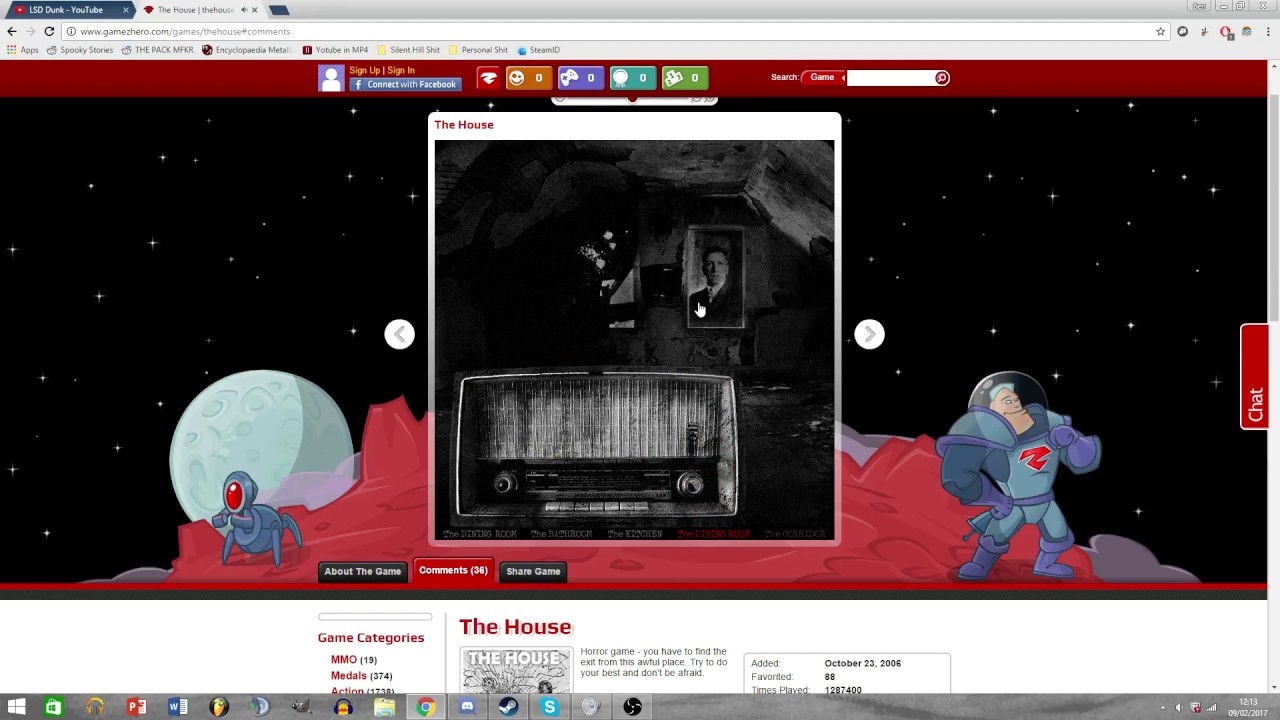
Task: Open the red Chat side panel
Action: 1254,377
